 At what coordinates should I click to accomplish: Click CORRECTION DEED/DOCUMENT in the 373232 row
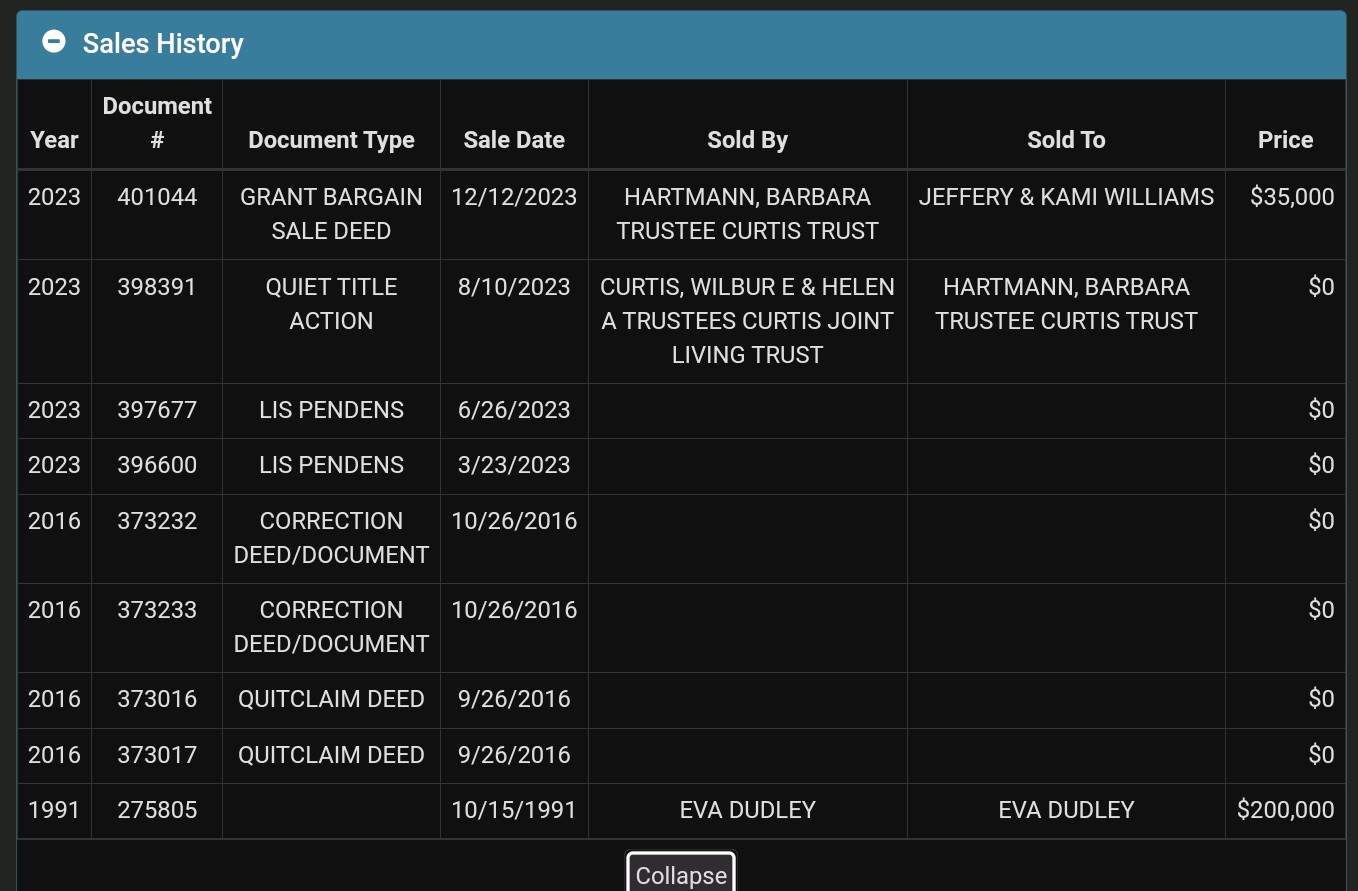point(331,538)
